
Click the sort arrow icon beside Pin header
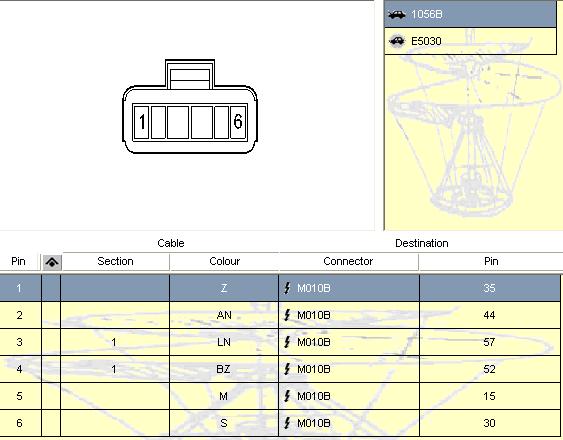(52, 262)
